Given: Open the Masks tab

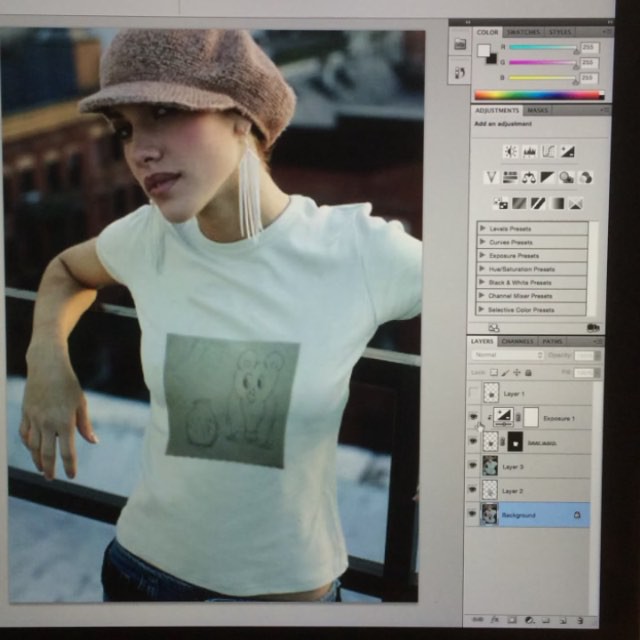Looking at the screenshot, I should (x=537, y=110).
